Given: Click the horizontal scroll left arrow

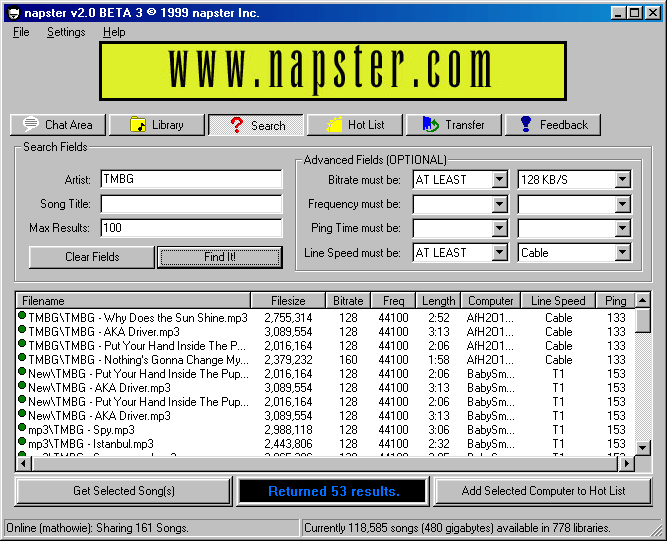Looking at the screenshot, I should pyautogui.click(x=23, y=463).
